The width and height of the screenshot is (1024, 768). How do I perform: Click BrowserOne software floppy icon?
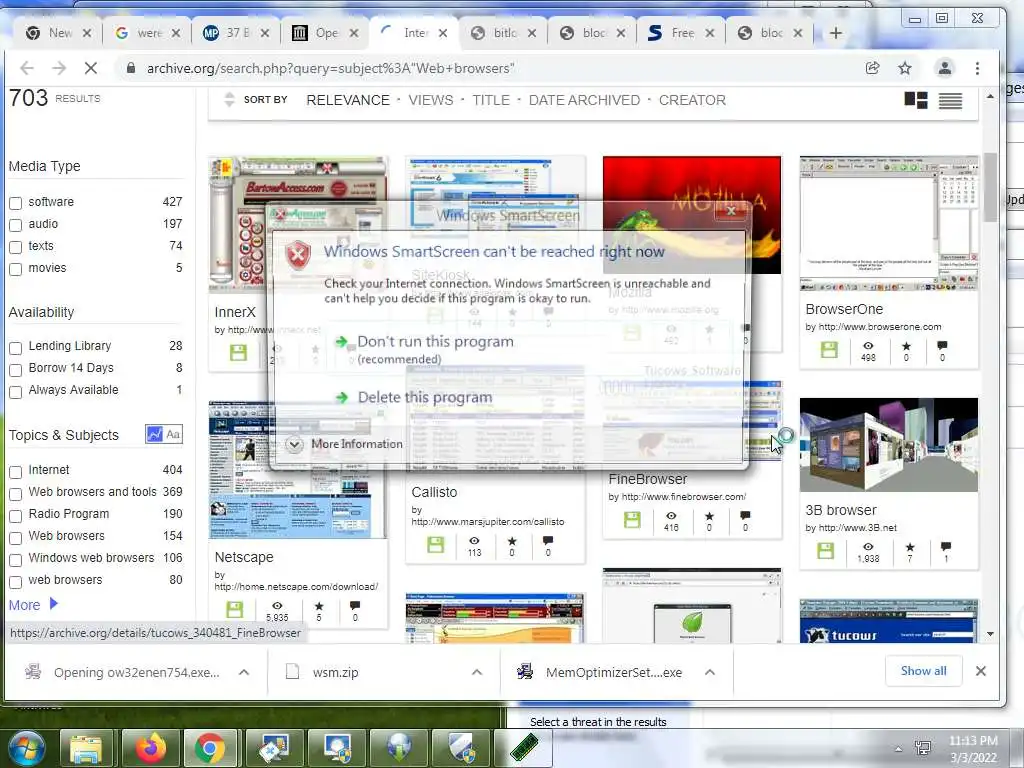829,350
